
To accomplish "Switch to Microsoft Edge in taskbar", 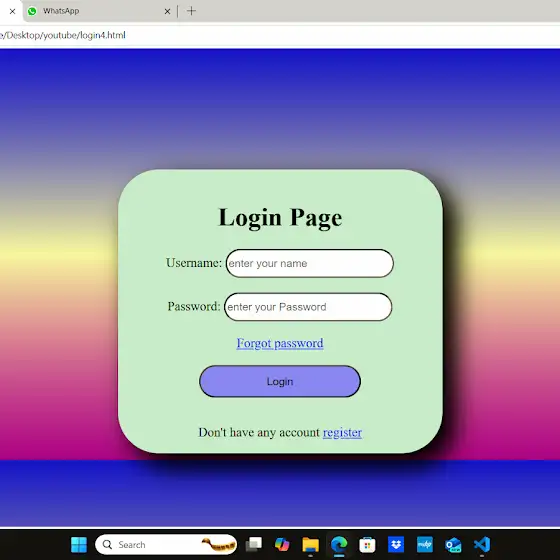I will [x=339, y=545].
